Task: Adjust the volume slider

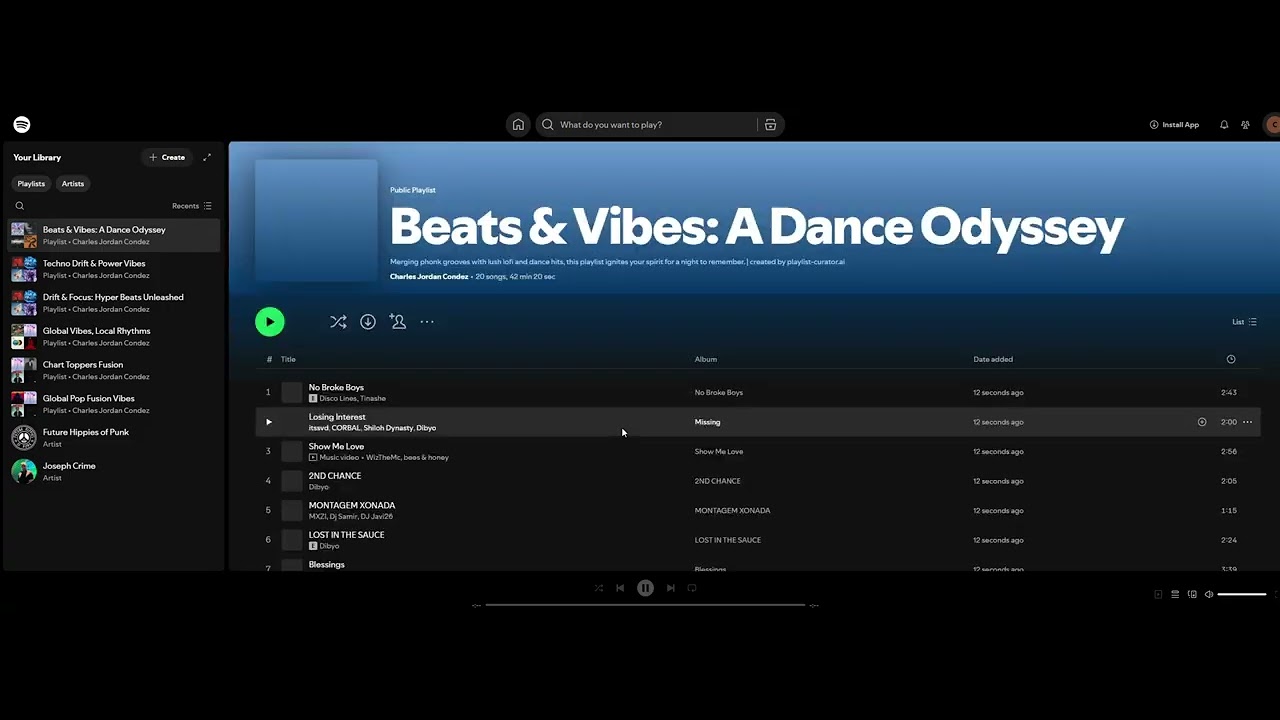Action: click(1242, 594)
